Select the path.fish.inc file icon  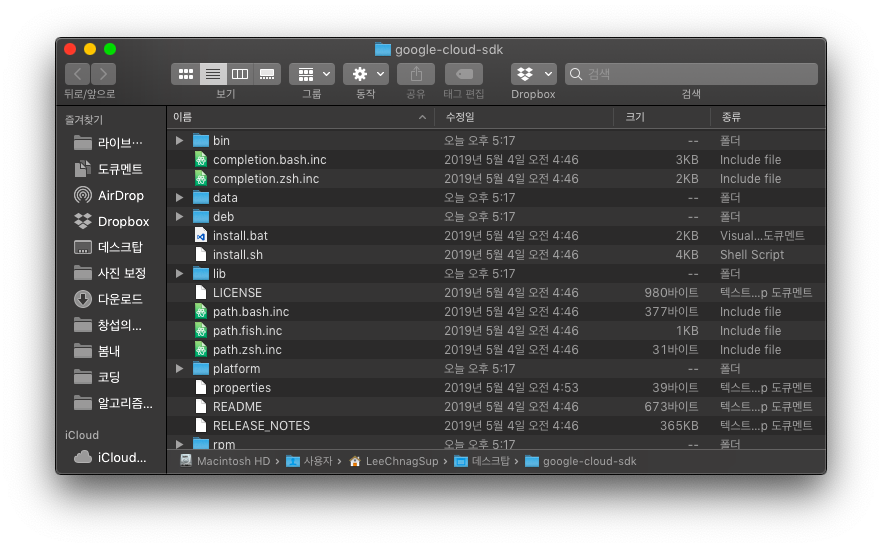coord(201,331)
